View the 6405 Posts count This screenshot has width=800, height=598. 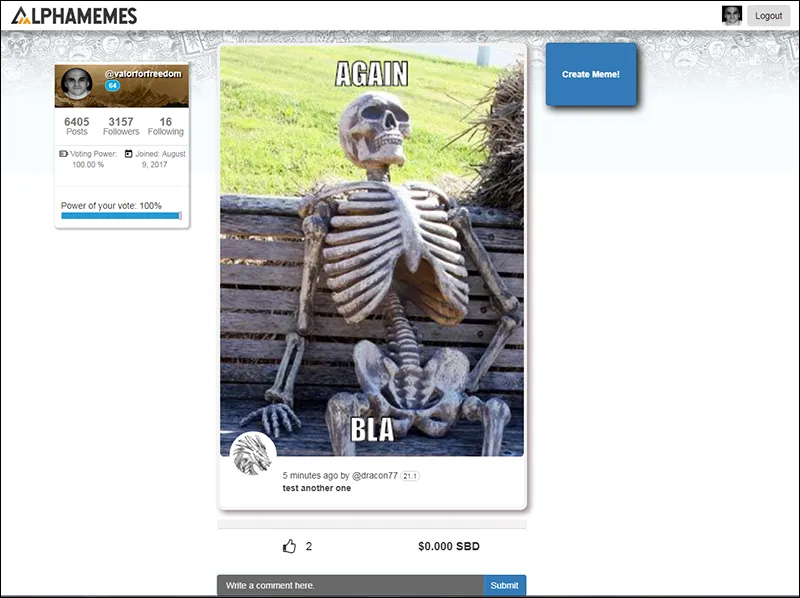pos(77,126)
